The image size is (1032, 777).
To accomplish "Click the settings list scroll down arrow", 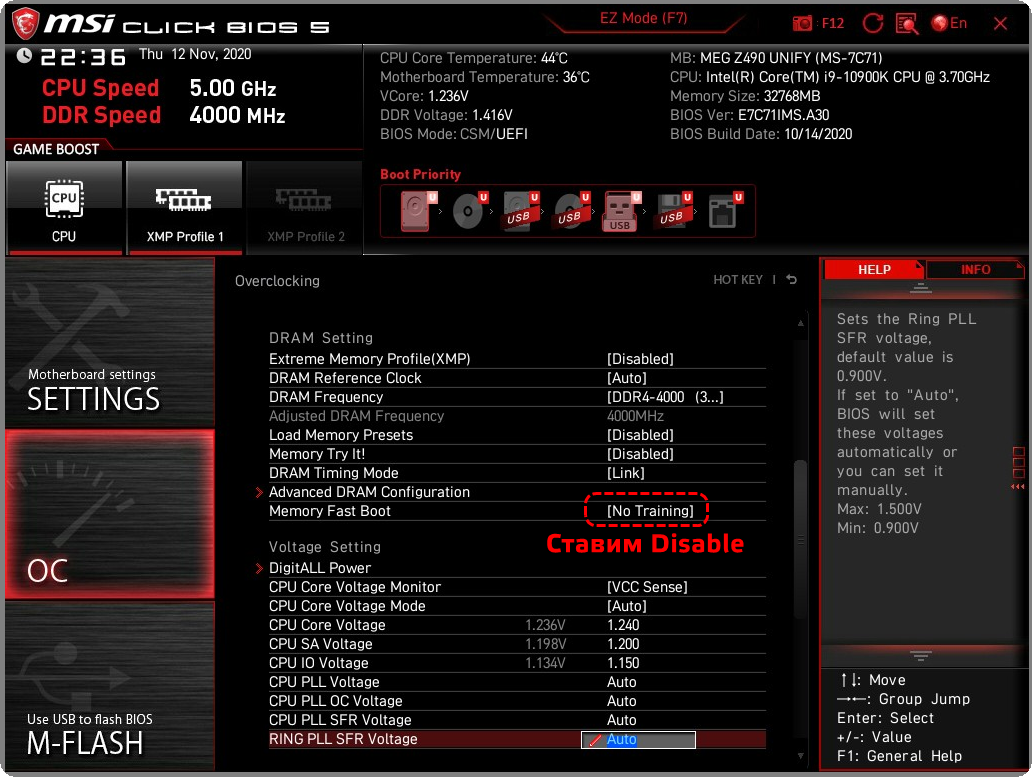I will pyautogui.click(x=800, y=757).
